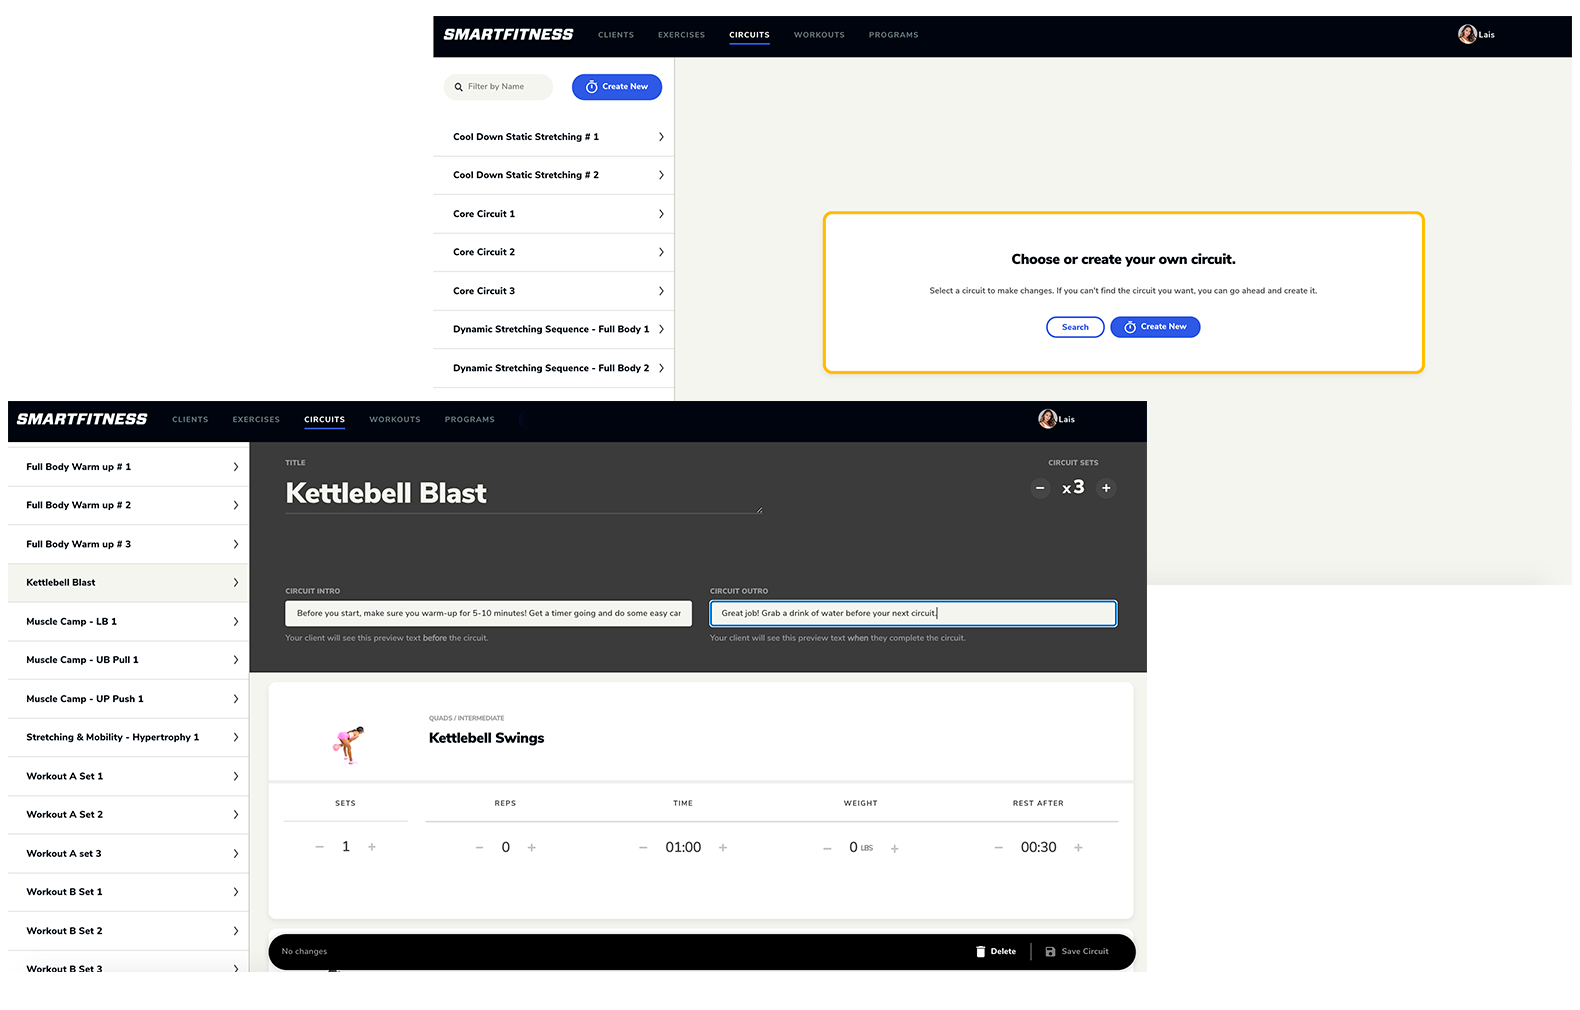The width and height of the screenshot is (1580, 1010).
Task: Open Lais avatar in back window
Action: click(x=1467, y=34)
